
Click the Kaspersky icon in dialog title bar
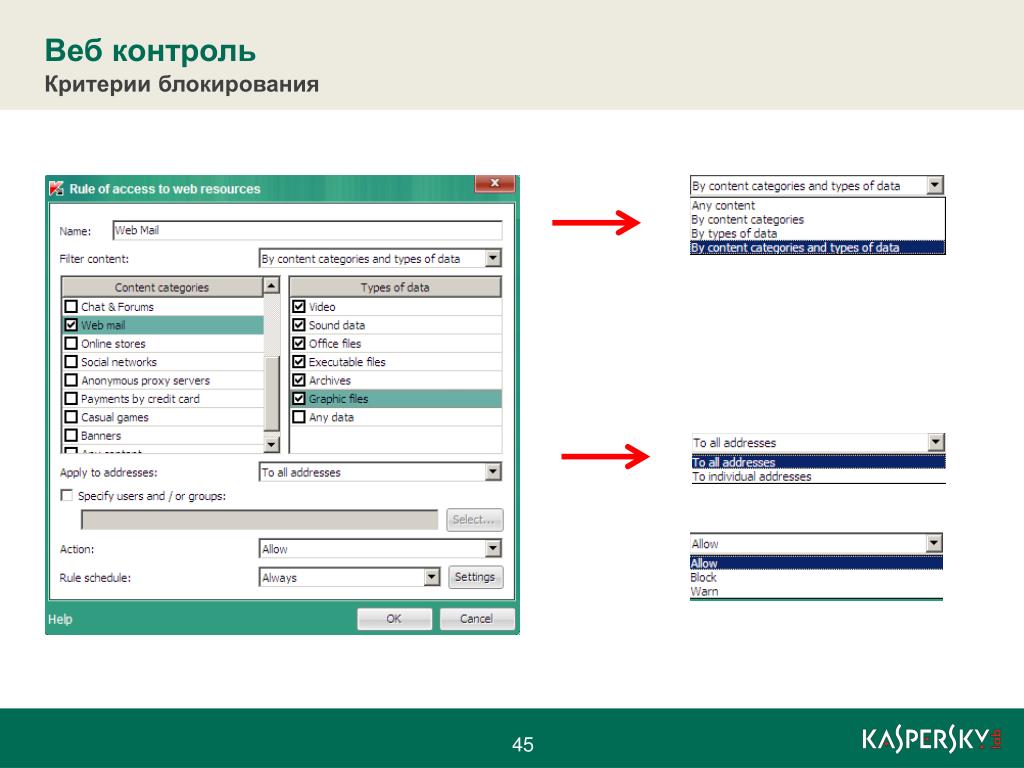(x=56, y=189)
